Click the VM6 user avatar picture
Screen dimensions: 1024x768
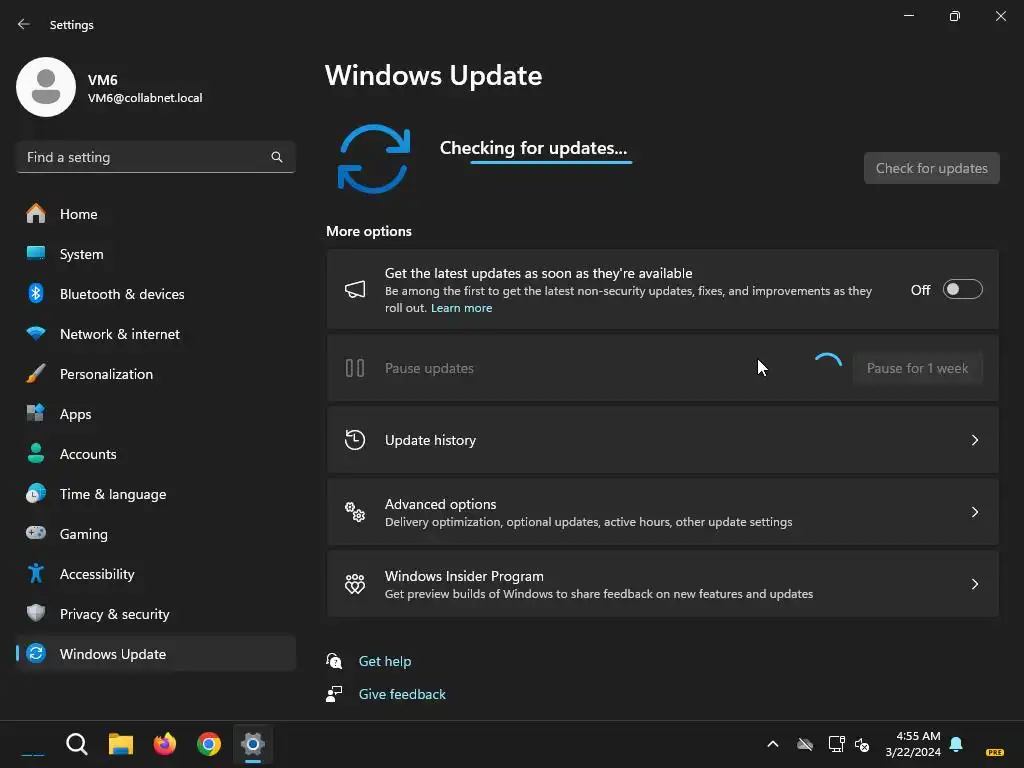[46, 87]
